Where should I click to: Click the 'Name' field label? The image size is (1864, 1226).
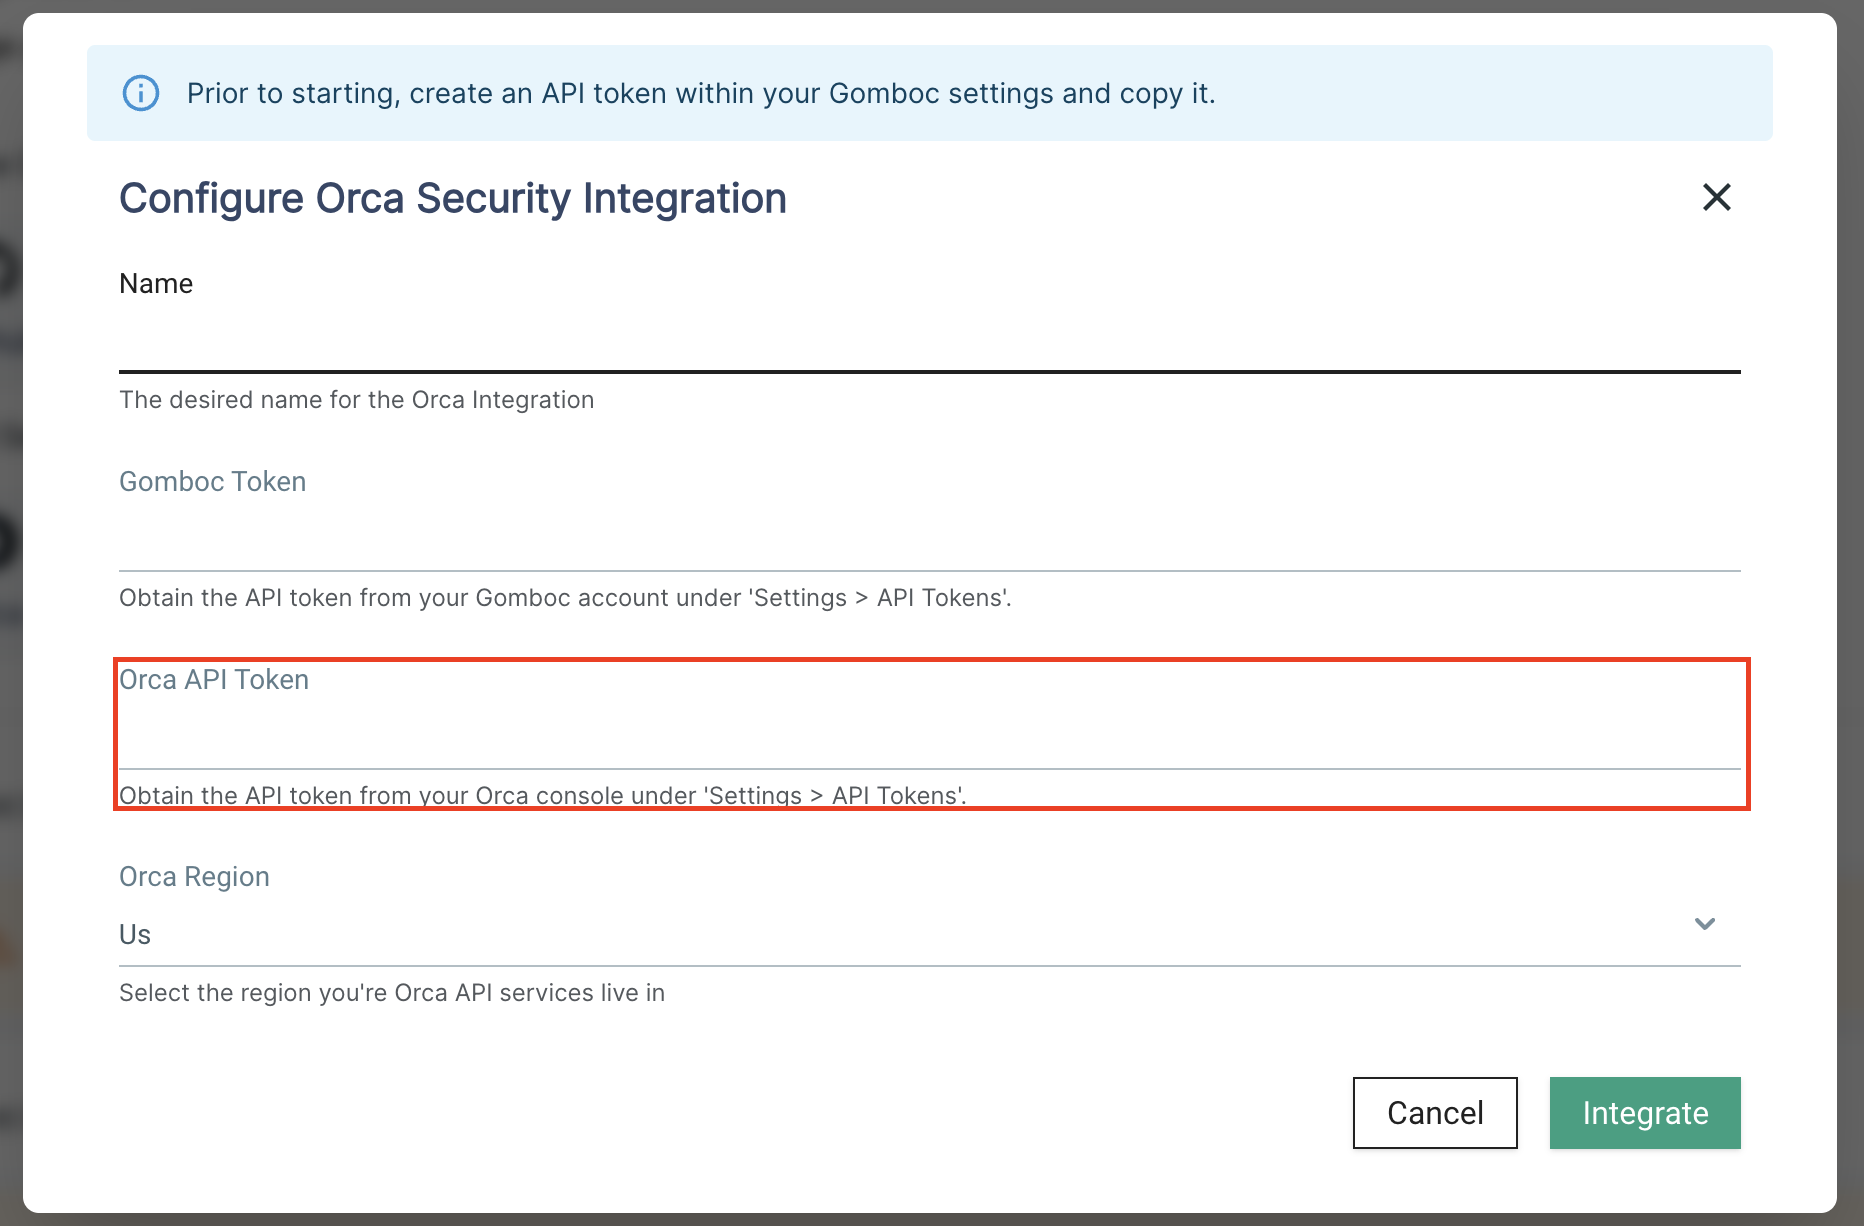[x=156, y=284]
